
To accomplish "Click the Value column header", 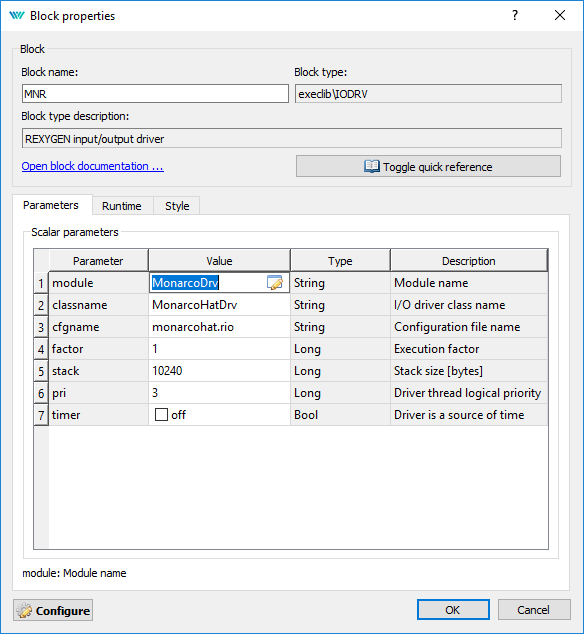I will click(x=220, y=260).
